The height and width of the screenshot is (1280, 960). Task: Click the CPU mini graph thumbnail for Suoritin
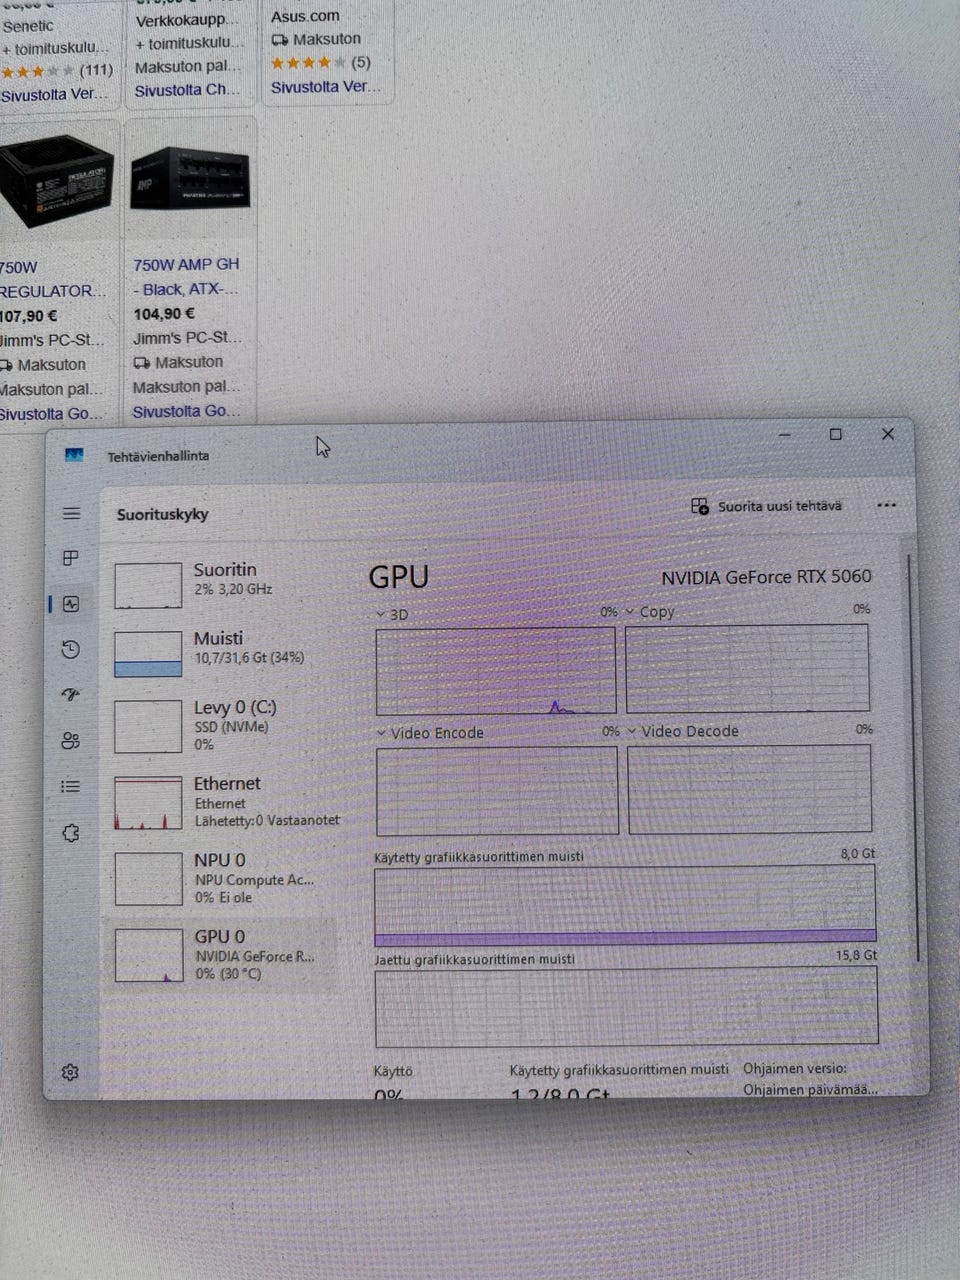[148, 585]
